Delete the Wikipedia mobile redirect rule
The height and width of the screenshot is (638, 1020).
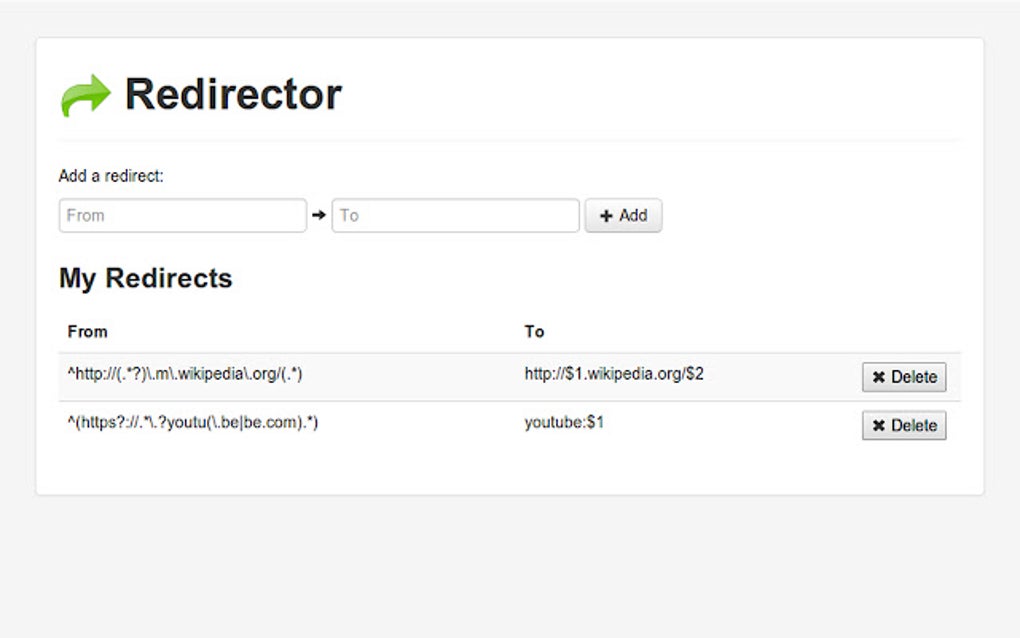coord(904,377)
